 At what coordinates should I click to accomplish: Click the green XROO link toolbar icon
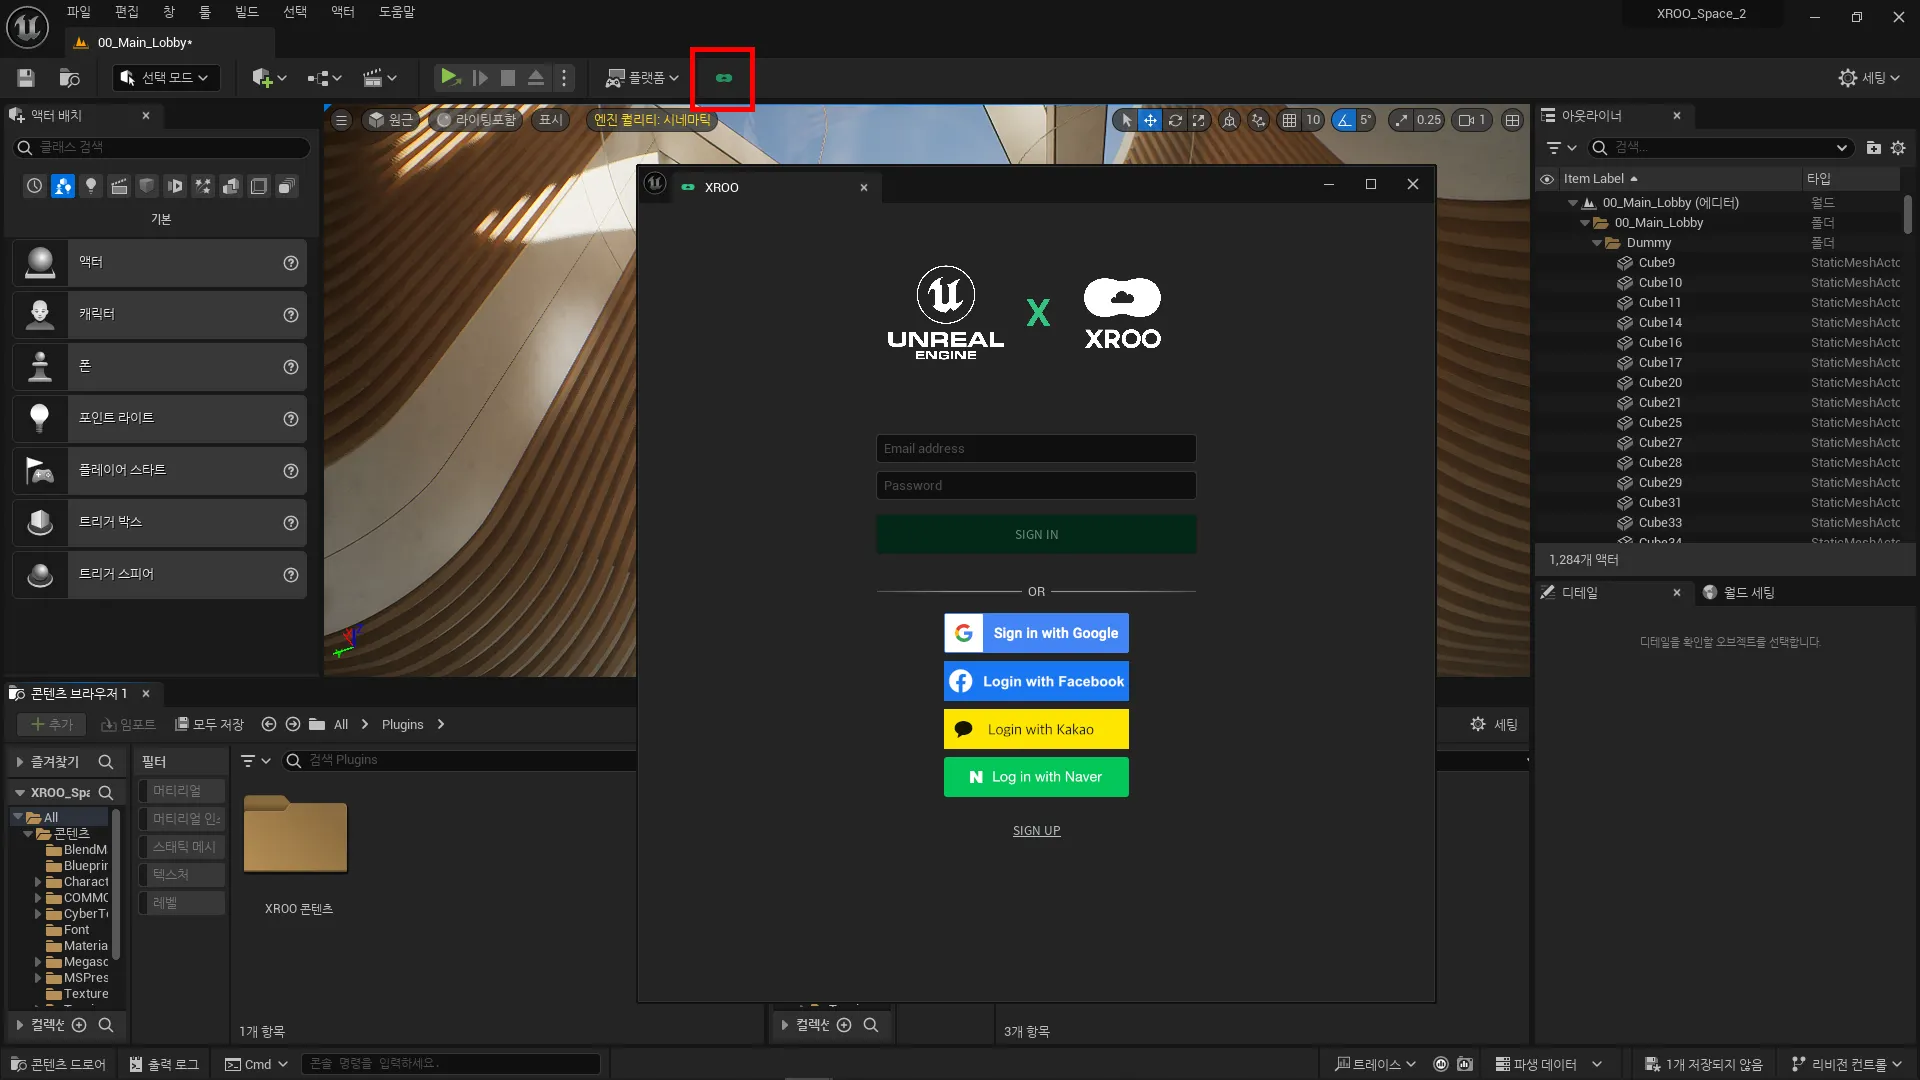[x=723, y=78]
